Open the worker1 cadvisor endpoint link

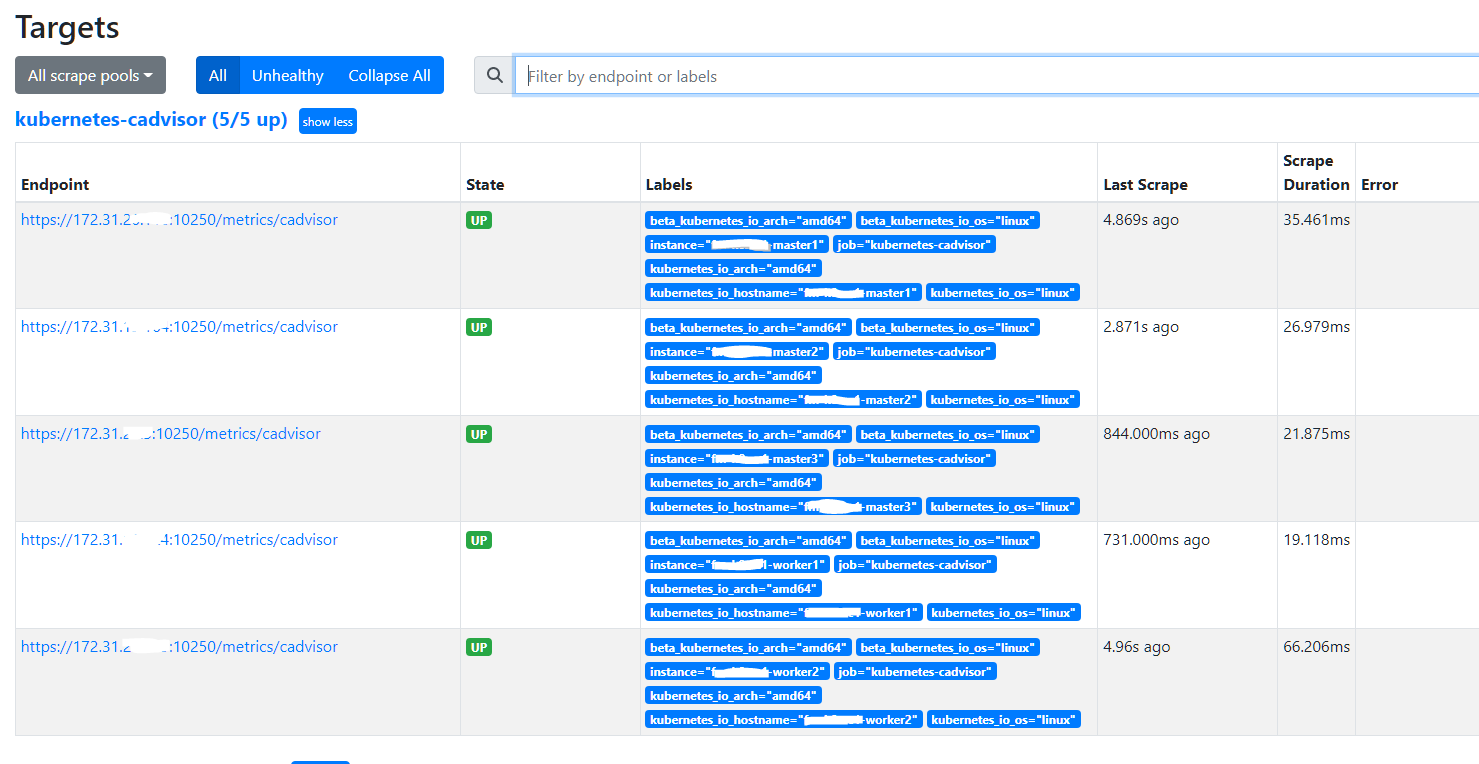coord(179,540)
